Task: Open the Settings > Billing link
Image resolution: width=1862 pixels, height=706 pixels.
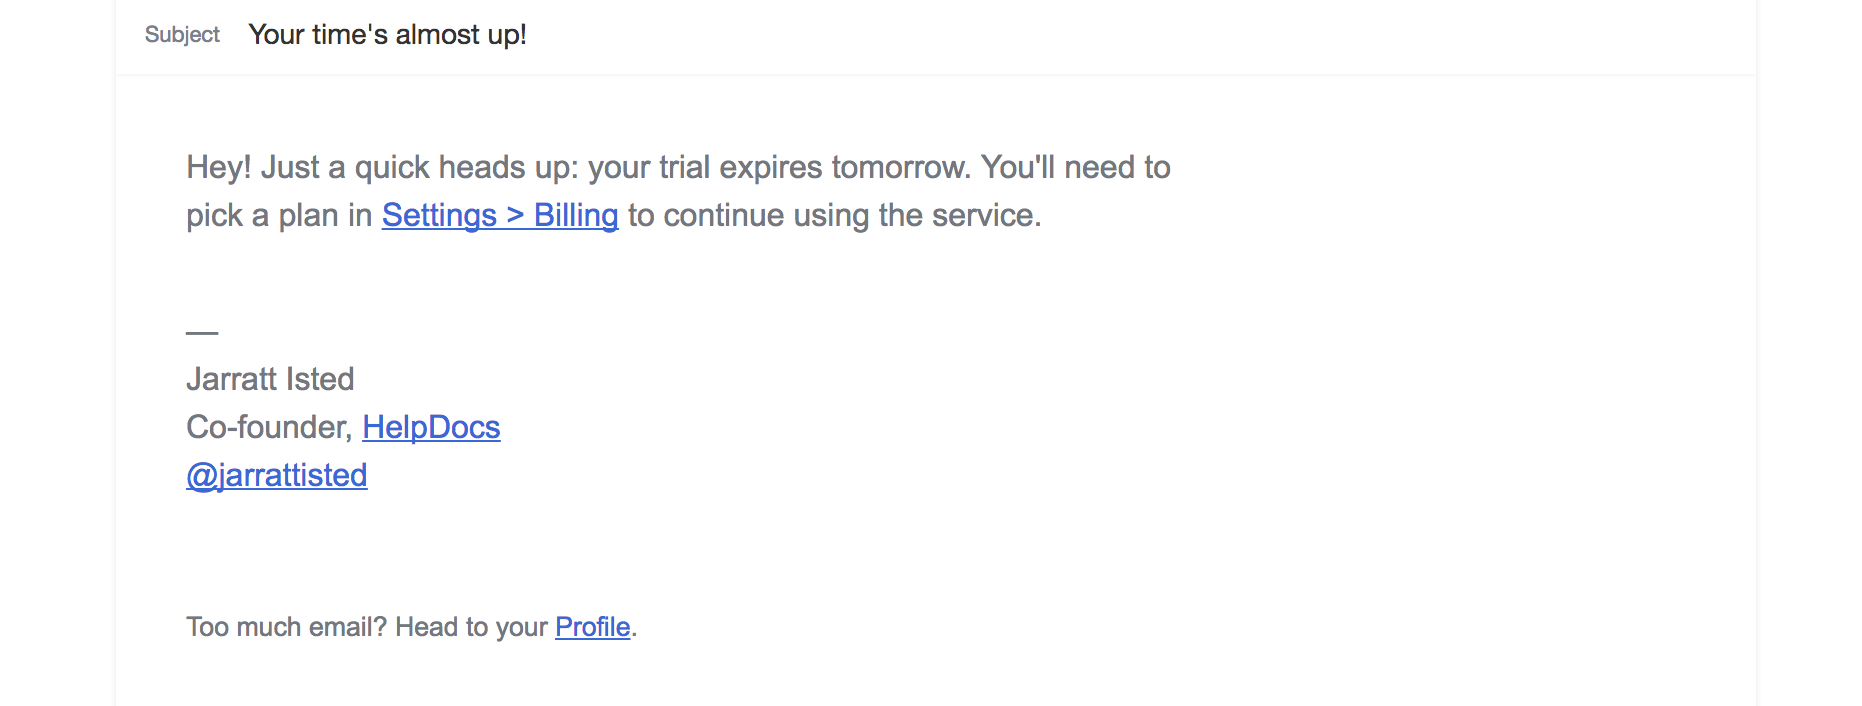Action: tap(499, 215)
